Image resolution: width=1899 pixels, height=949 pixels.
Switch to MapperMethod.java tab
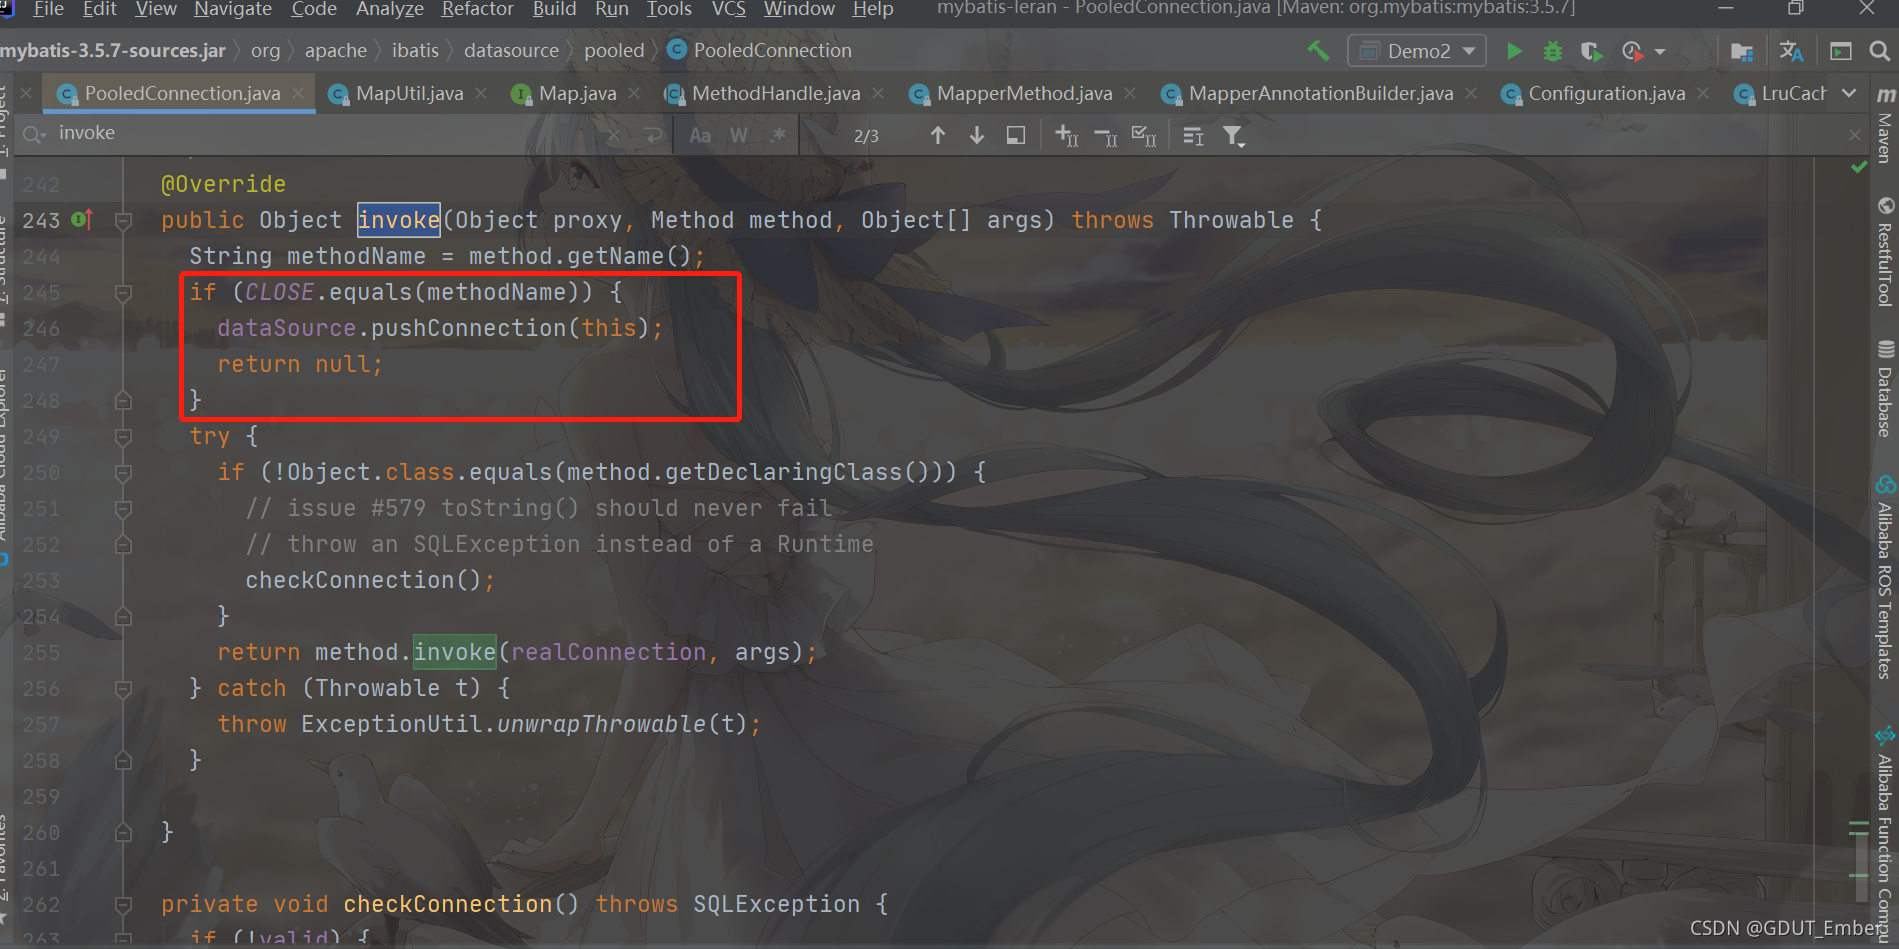1024,93
